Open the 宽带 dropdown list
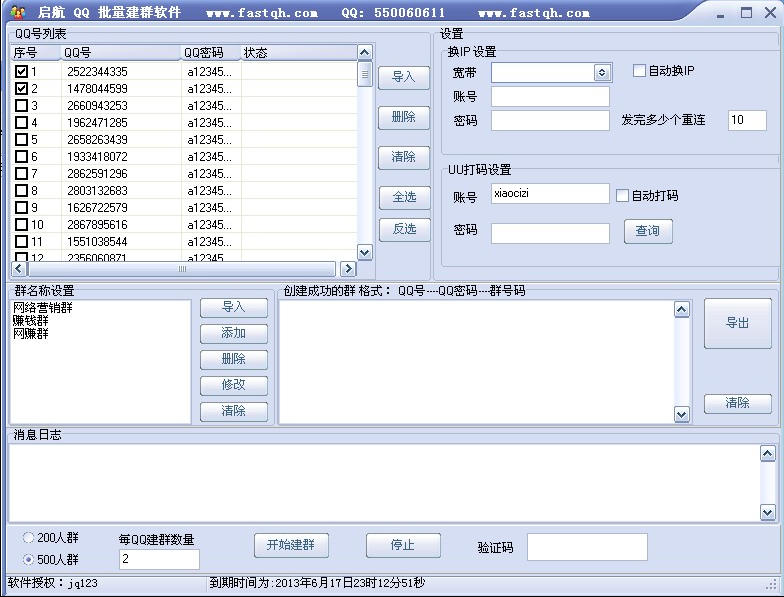The width and height of the screenshot is (784, 597). tap(602, 72)
